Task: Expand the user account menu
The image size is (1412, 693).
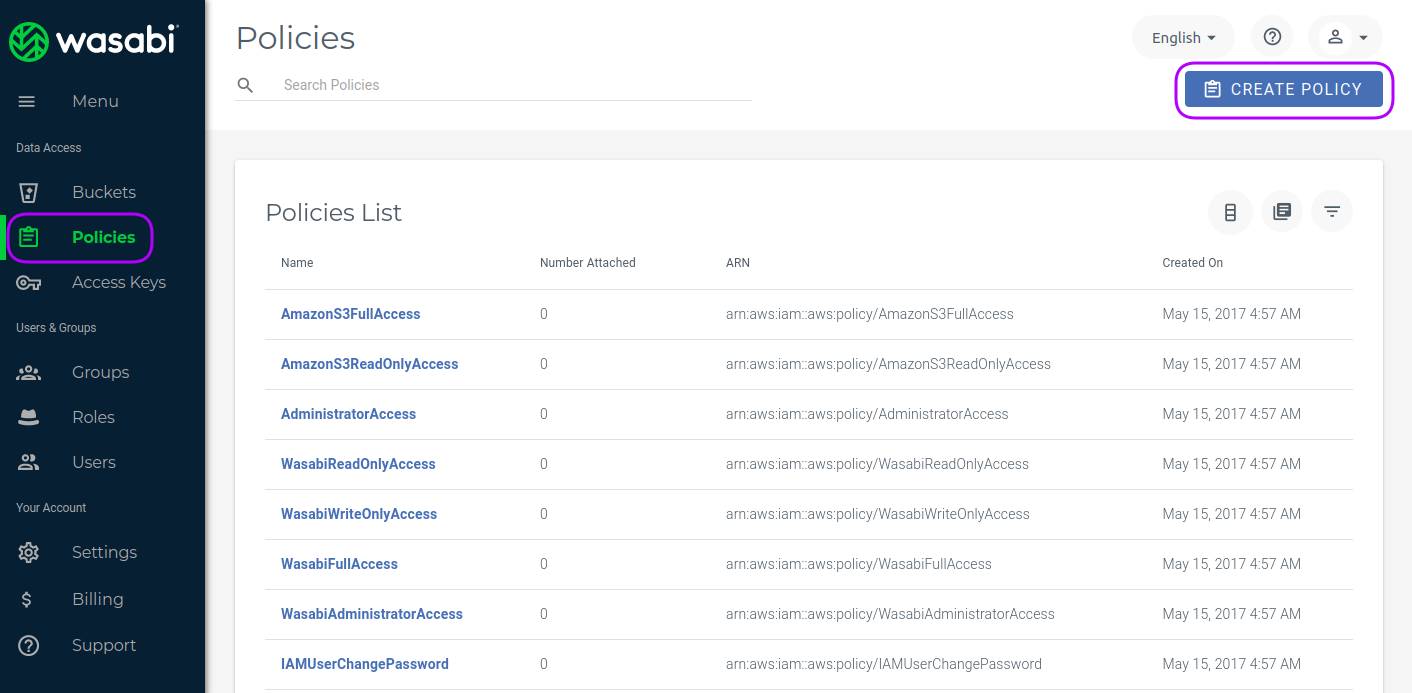Action: coord(1345,37)
